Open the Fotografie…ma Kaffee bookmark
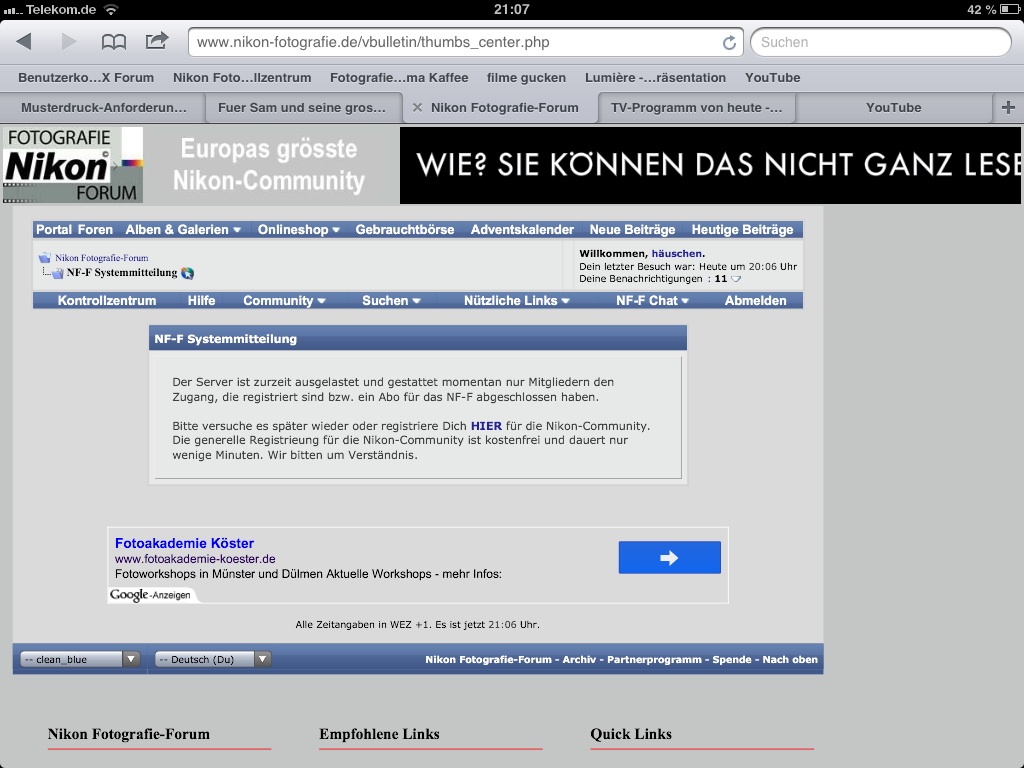1024x768 pixels. click(x=399, y=78)
